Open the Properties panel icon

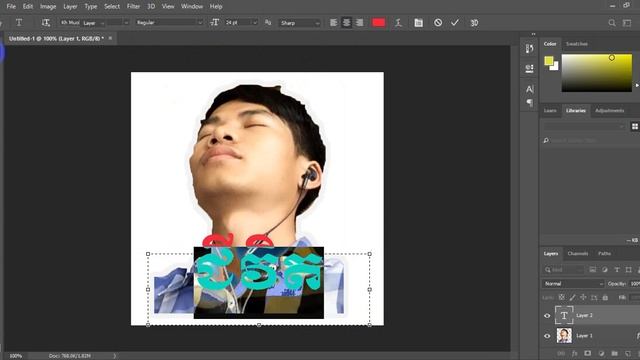[x=529, y=68]
